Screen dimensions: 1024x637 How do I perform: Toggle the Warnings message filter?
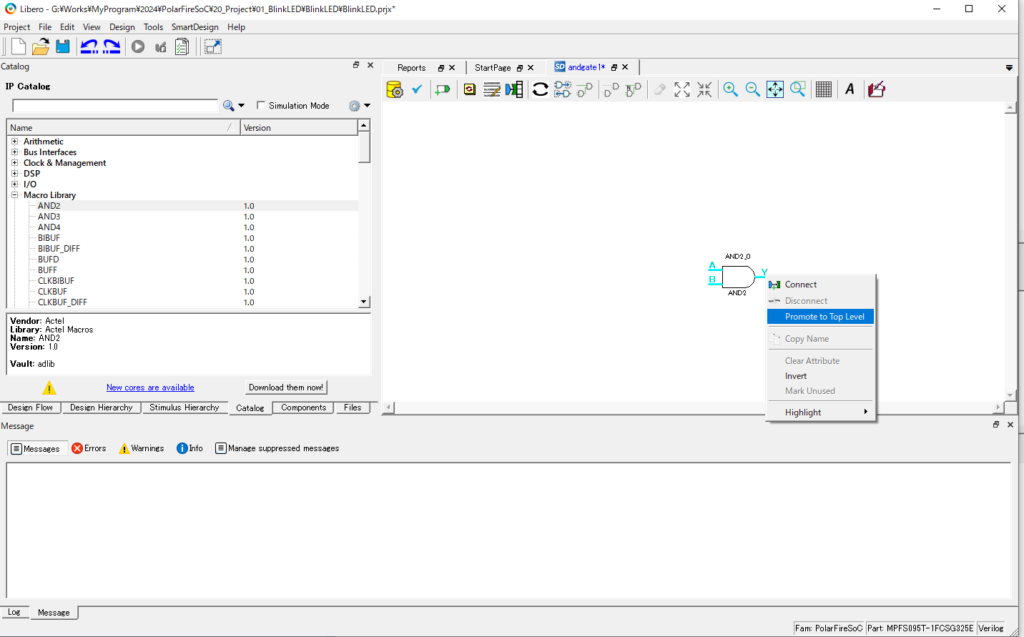[x=141, y=448]
